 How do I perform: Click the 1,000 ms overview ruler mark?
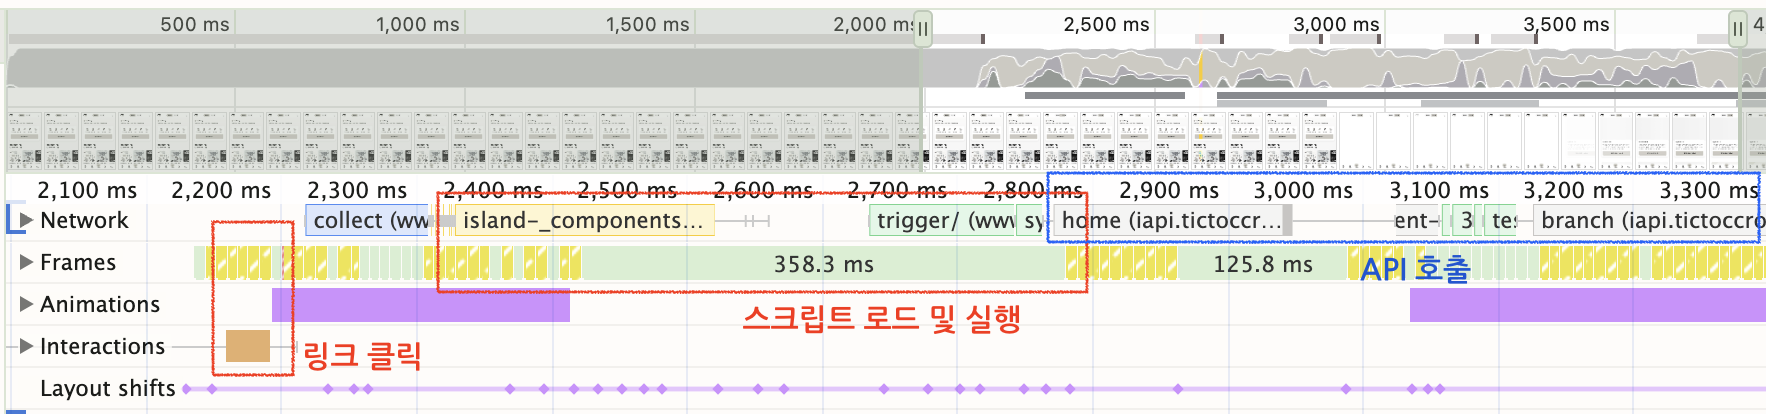tap(418, 24)
